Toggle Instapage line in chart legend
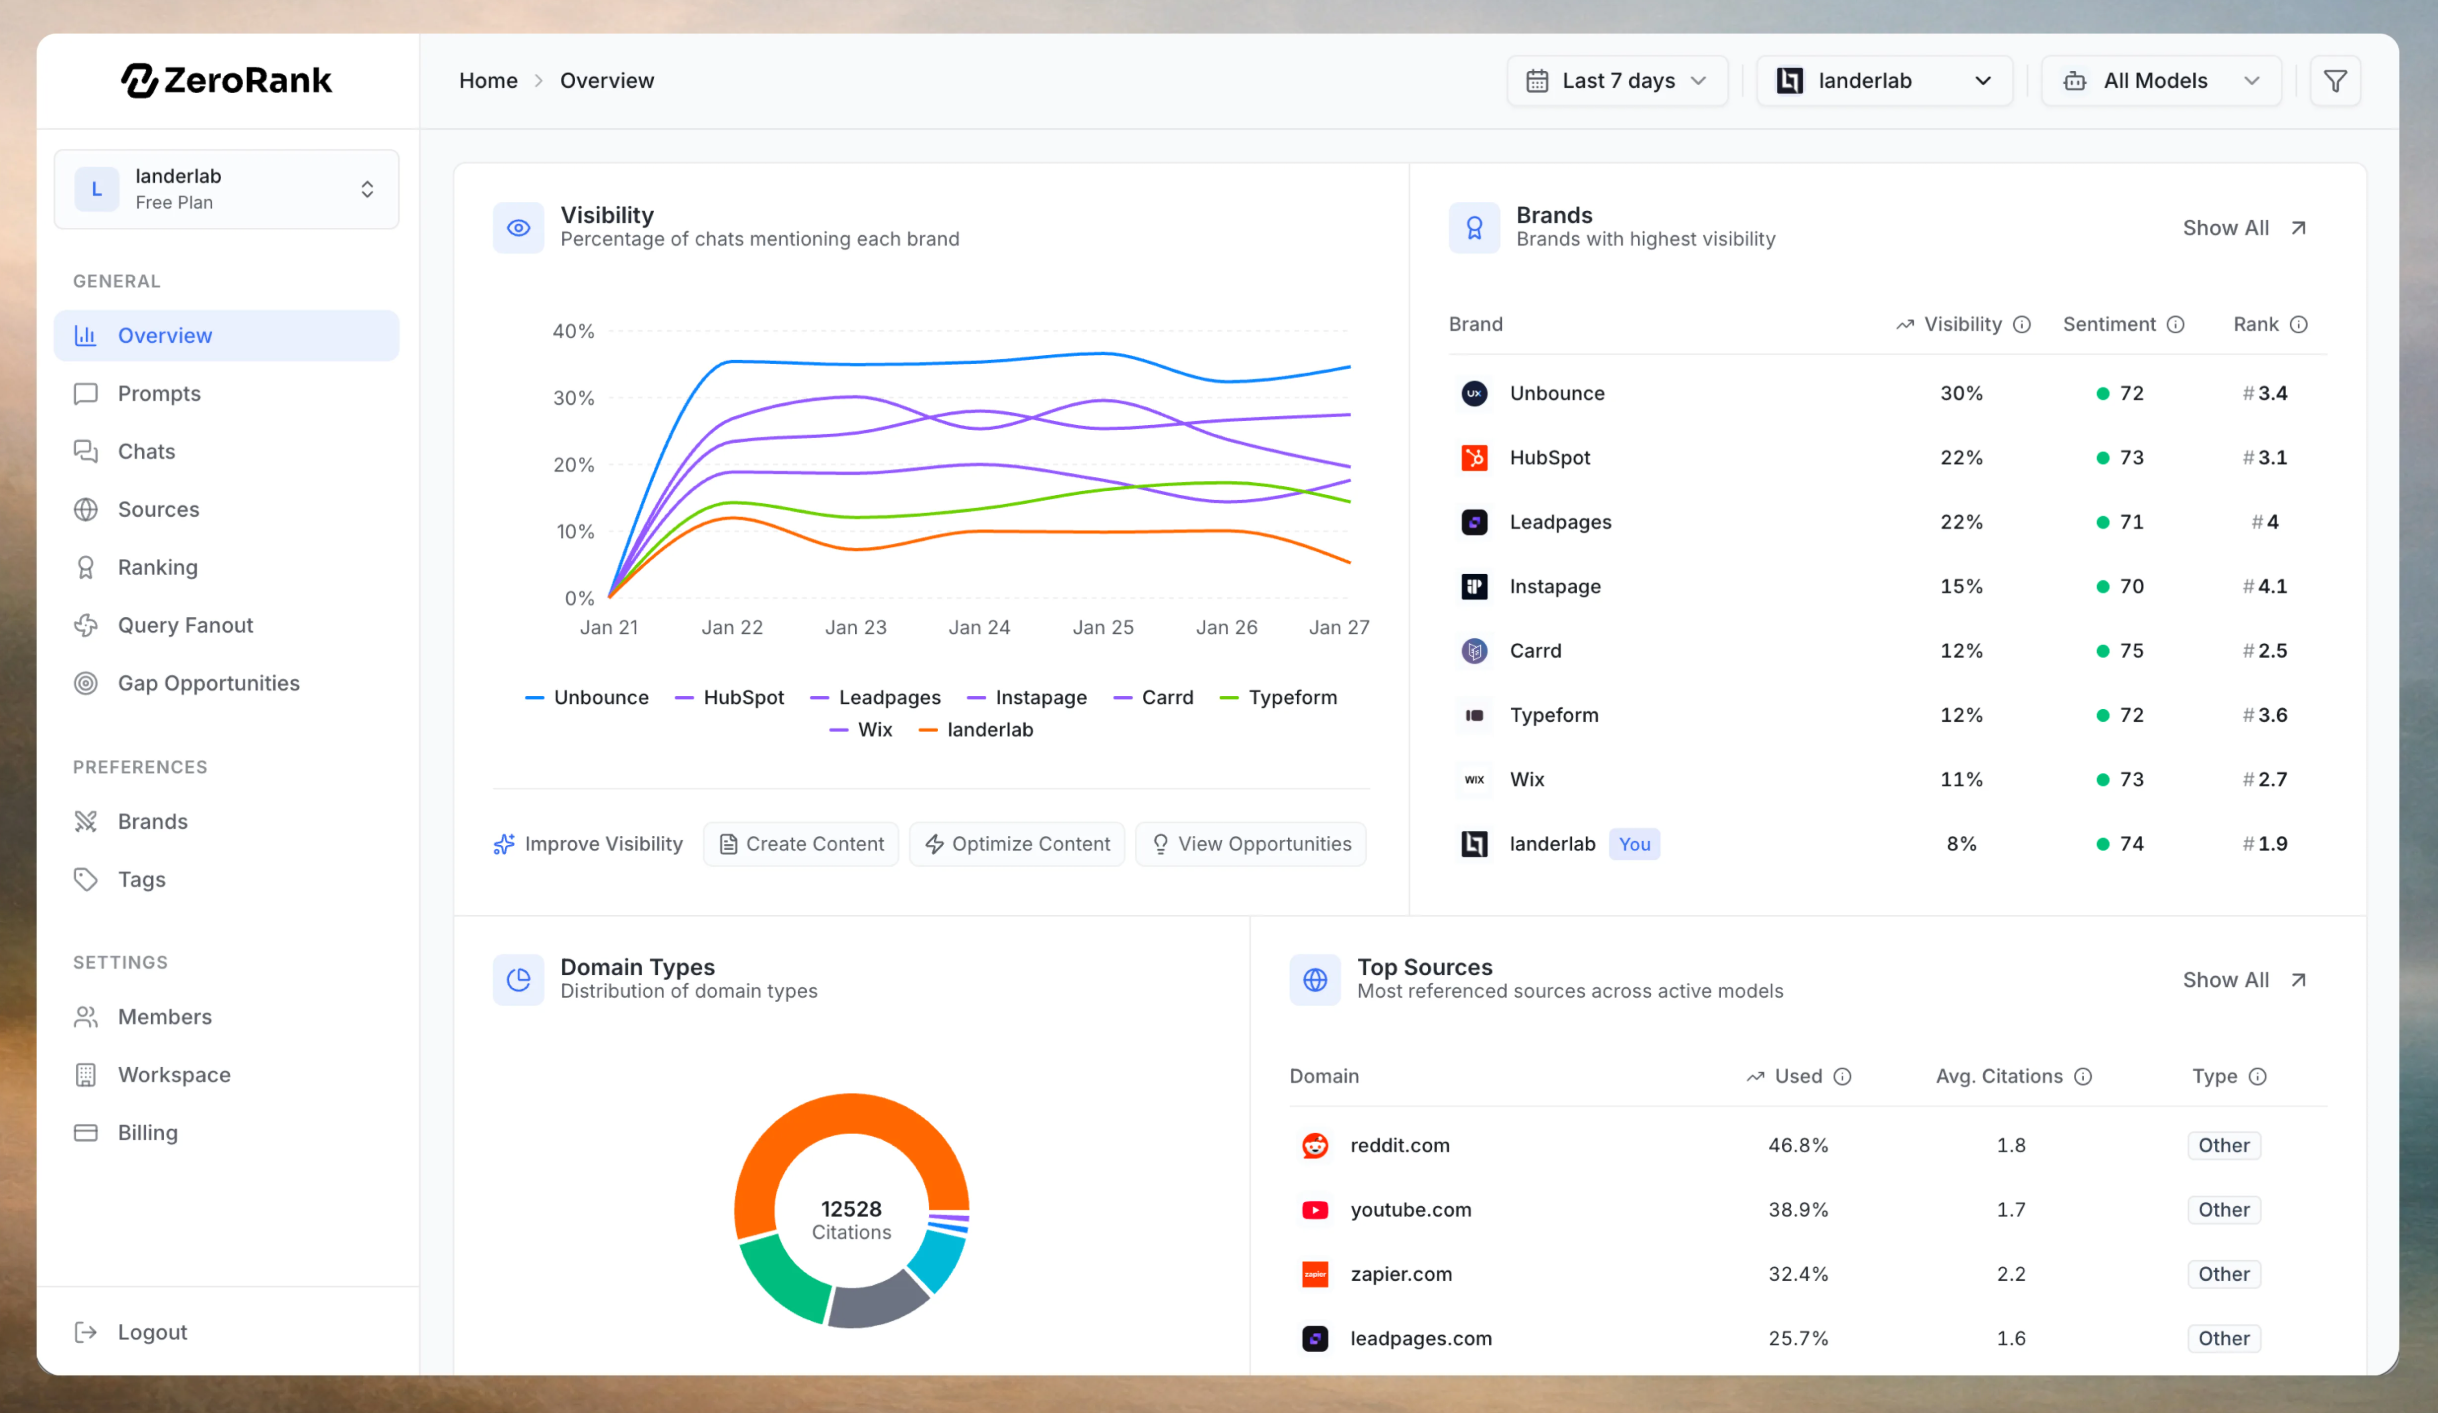2438x1413 pixels. pos(1027,698)
